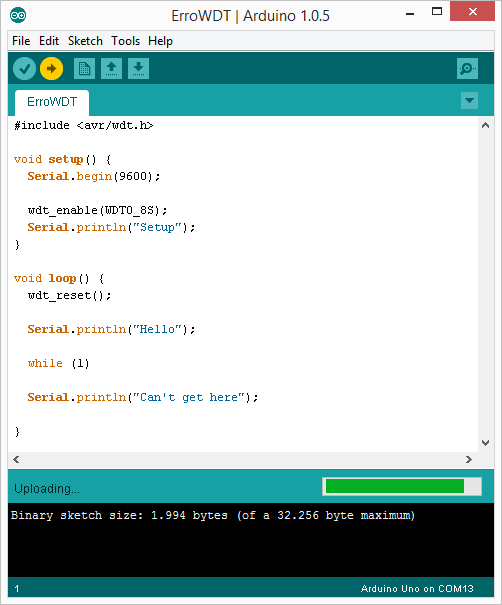Click the void setup() line
Image resolution: width=502 pixels, height=605 pixels.
pyautogui.click(x=63, y=159)
